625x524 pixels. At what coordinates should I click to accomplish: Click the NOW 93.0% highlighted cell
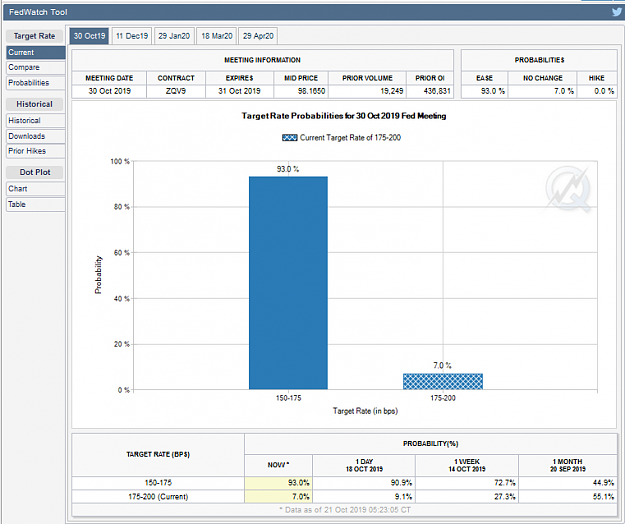(278, 483)
